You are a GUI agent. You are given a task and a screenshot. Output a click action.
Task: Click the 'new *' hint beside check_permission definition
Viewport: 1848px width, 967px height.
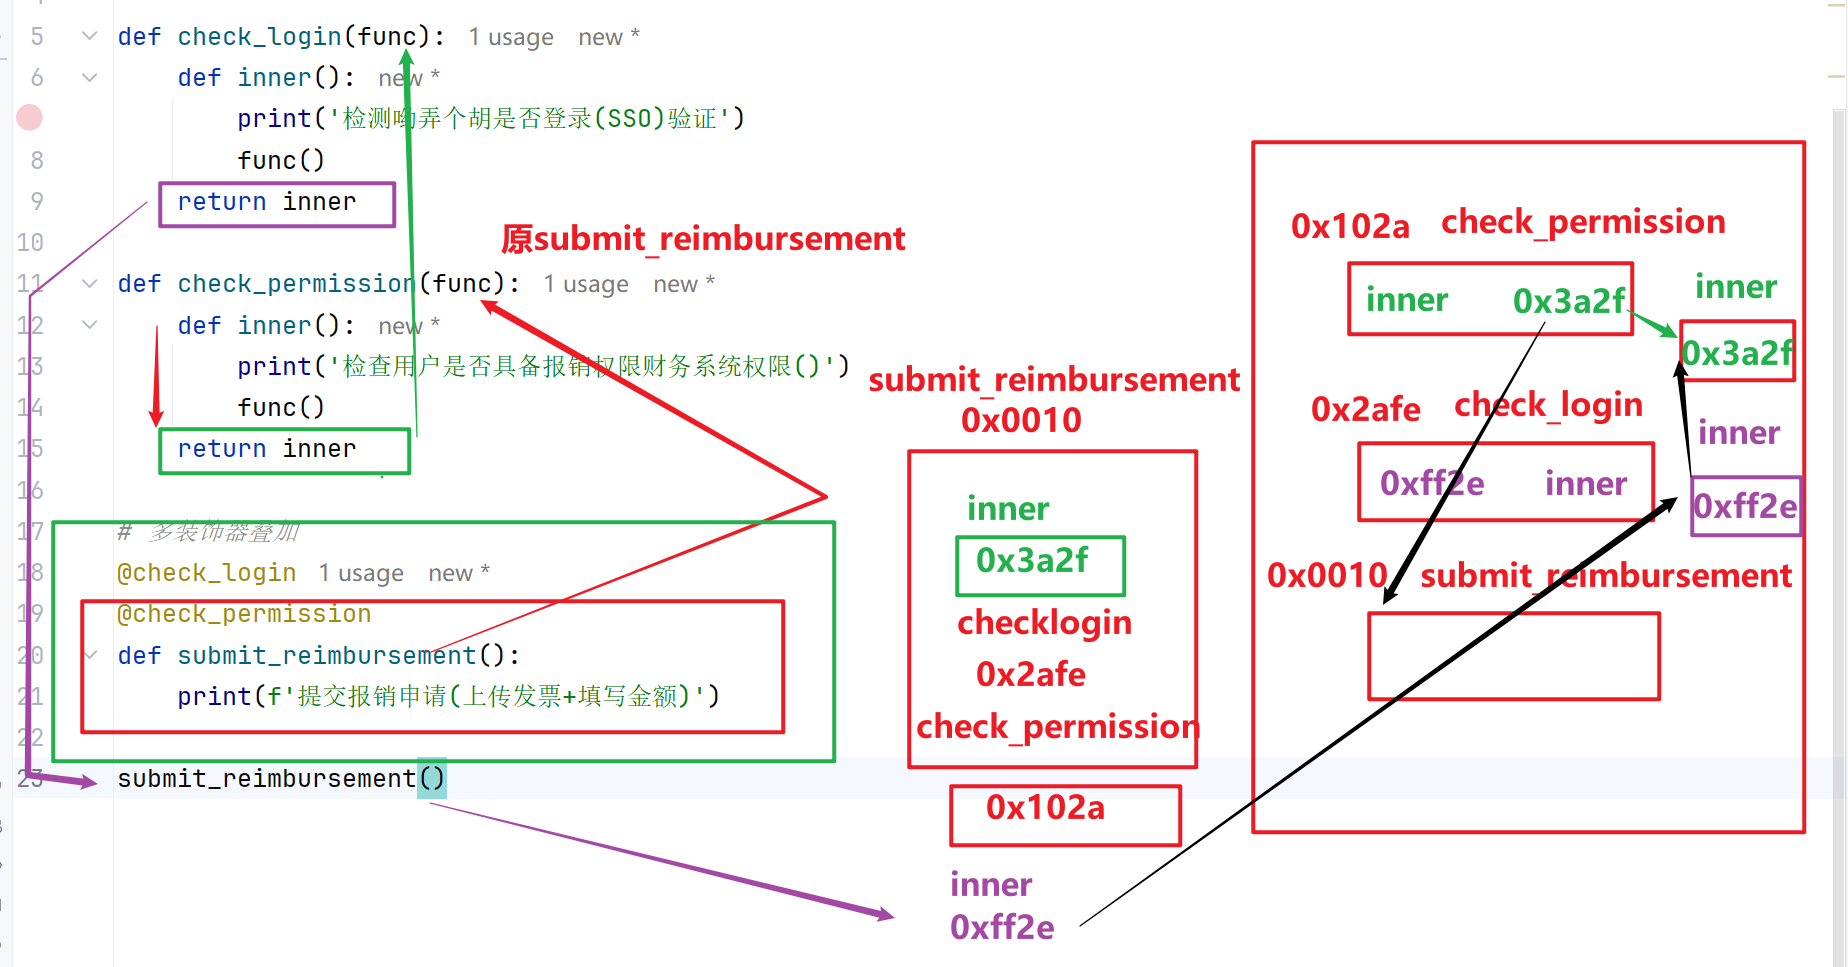[x=684, y=285]
